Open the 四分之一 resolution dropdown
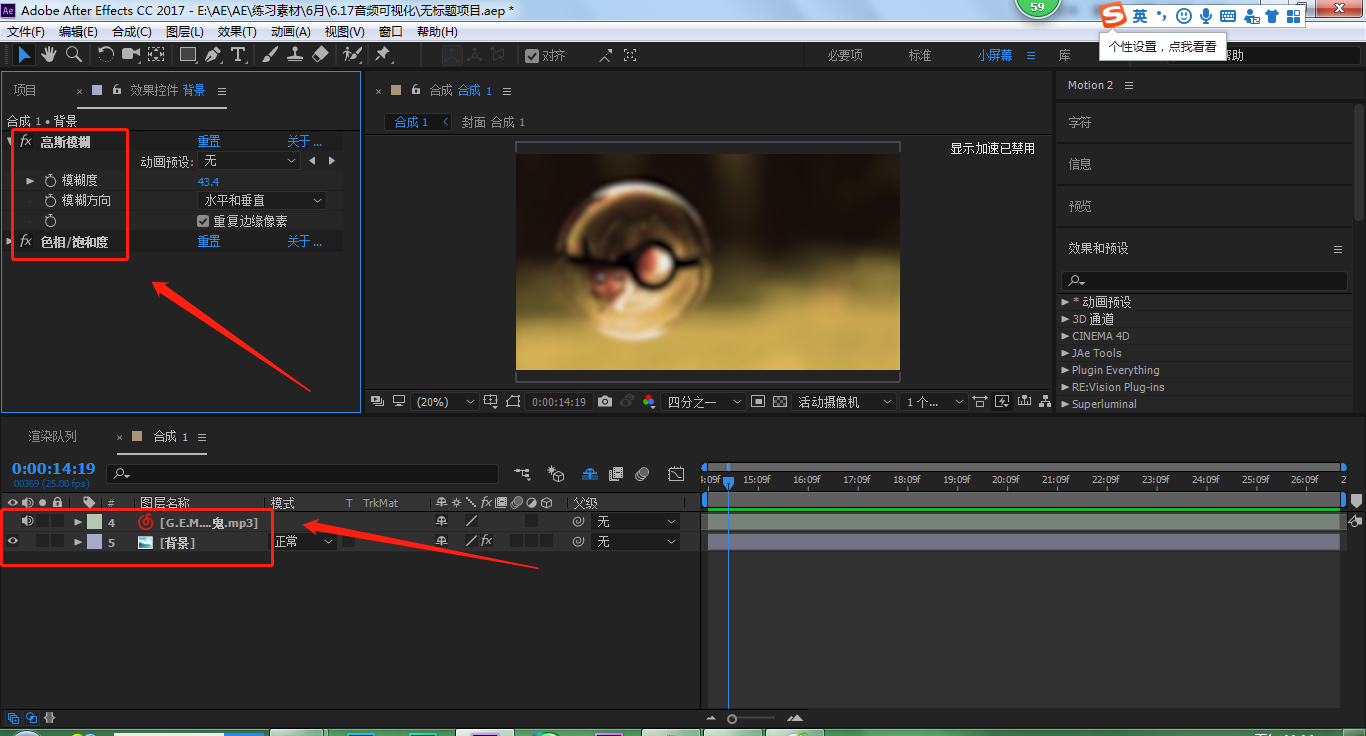This screenshot has height=736, width=1366. (x=705, y=402)
